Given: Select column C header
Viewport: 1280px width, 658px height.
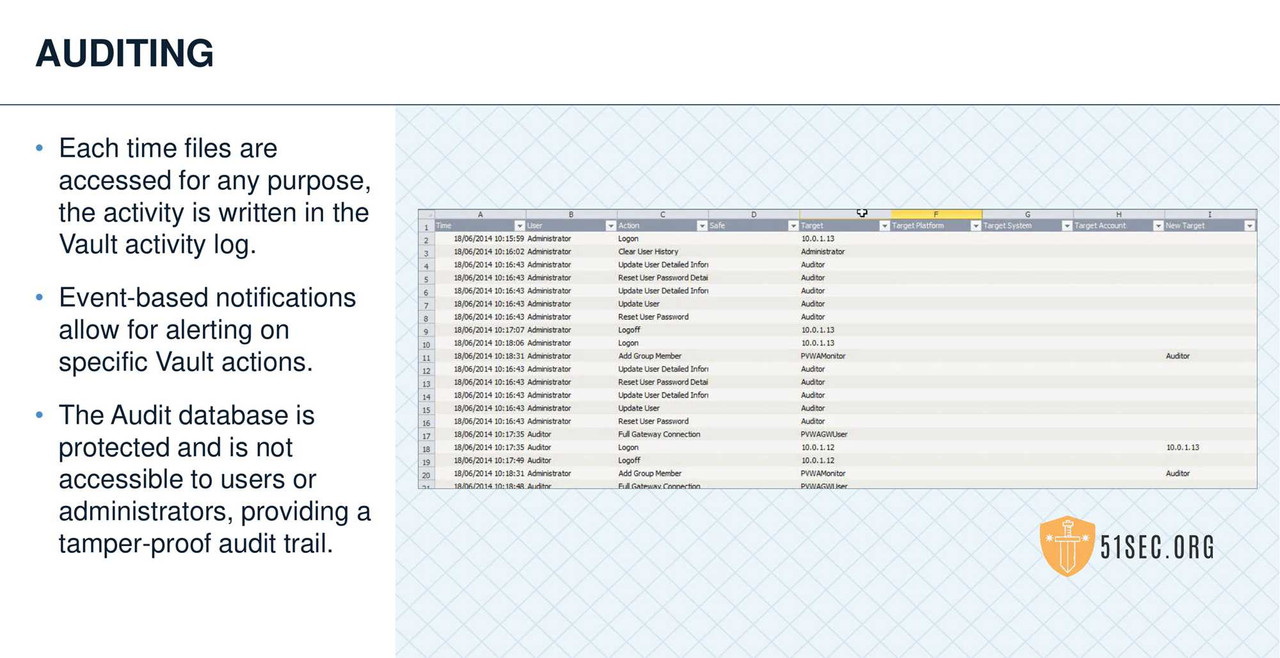Looking at the screenshot, I should 662,214.
